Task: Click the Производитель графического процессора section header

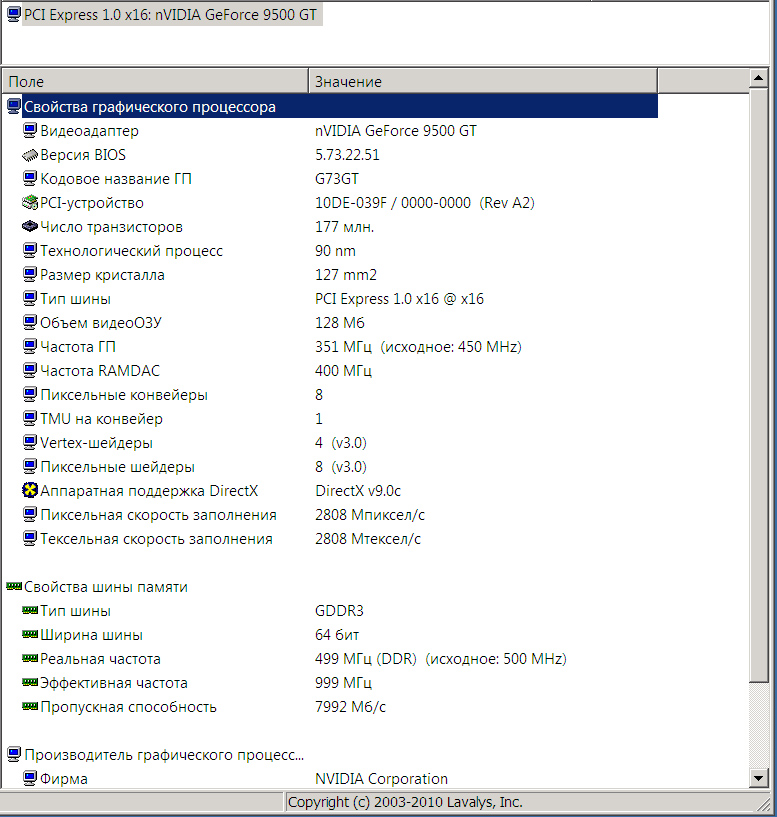Action: pos(164,755)
